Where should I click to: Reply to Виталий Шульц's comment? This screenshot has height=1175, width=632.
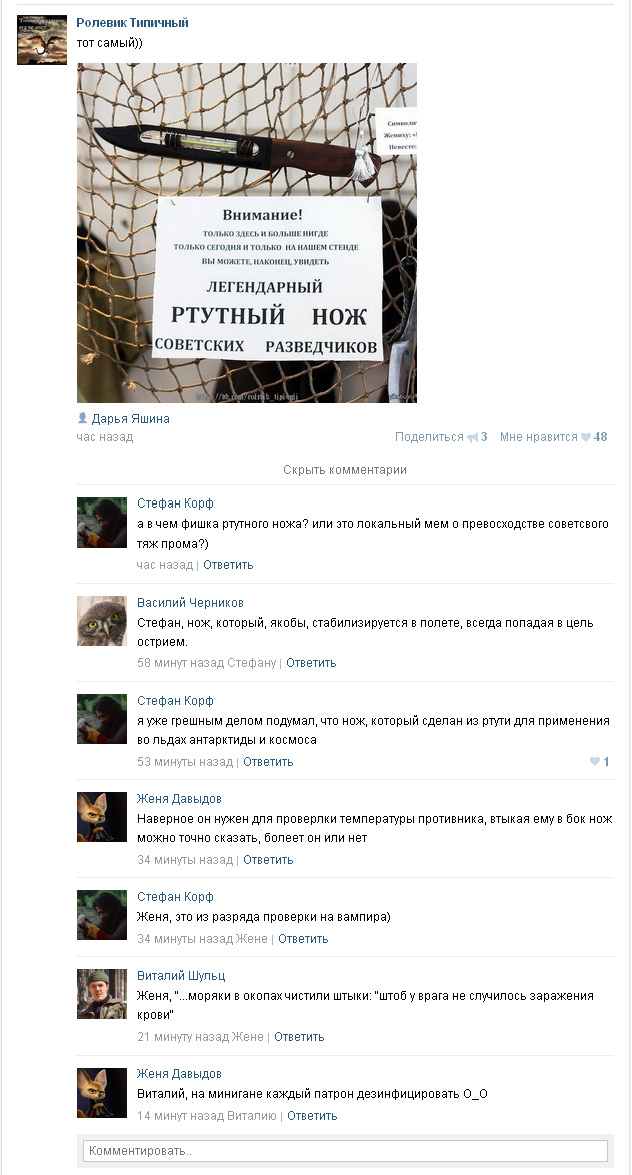[x=299, y=1036]
